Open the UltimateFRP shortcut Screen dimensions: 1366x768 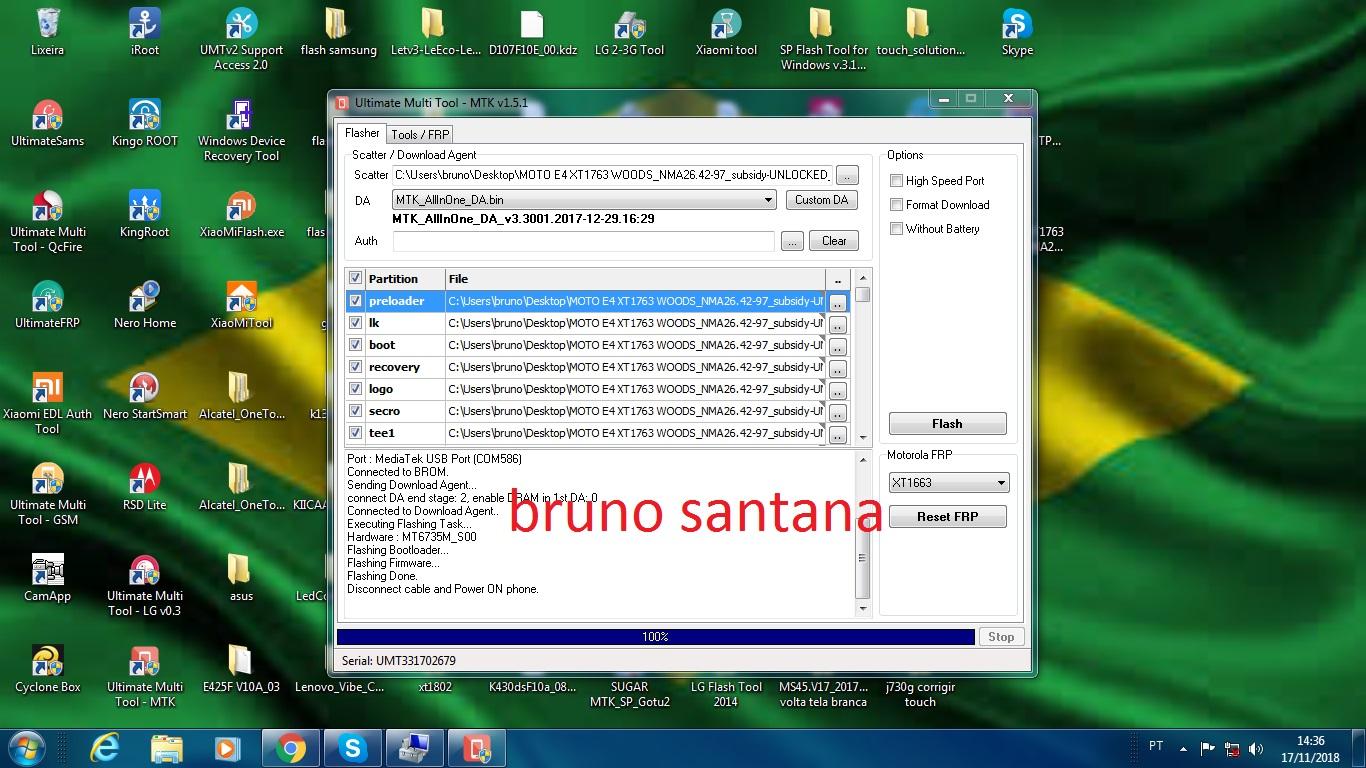tap(47, 305)
